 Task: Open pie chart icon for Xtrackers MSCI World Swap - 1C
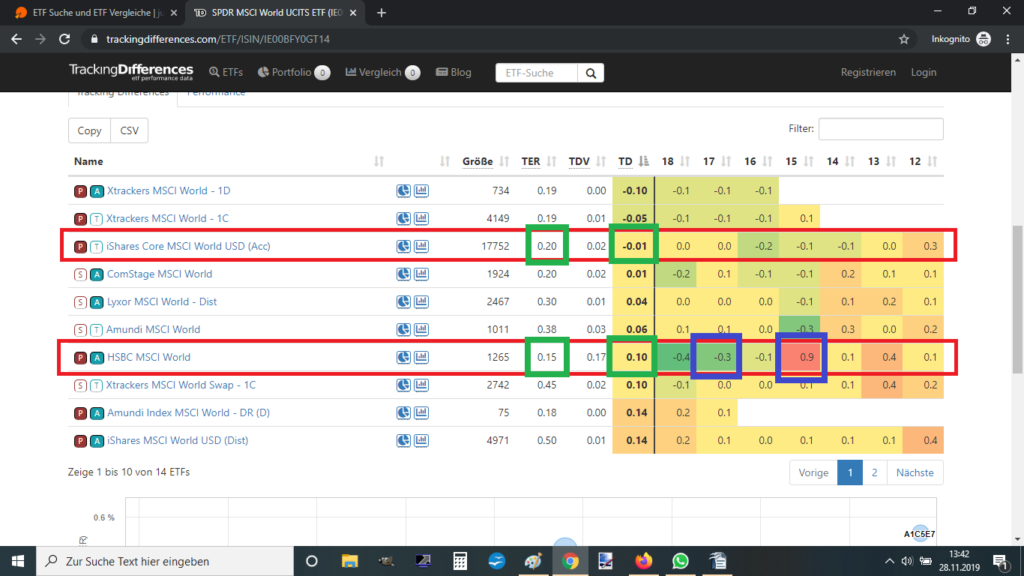point(404,385)
